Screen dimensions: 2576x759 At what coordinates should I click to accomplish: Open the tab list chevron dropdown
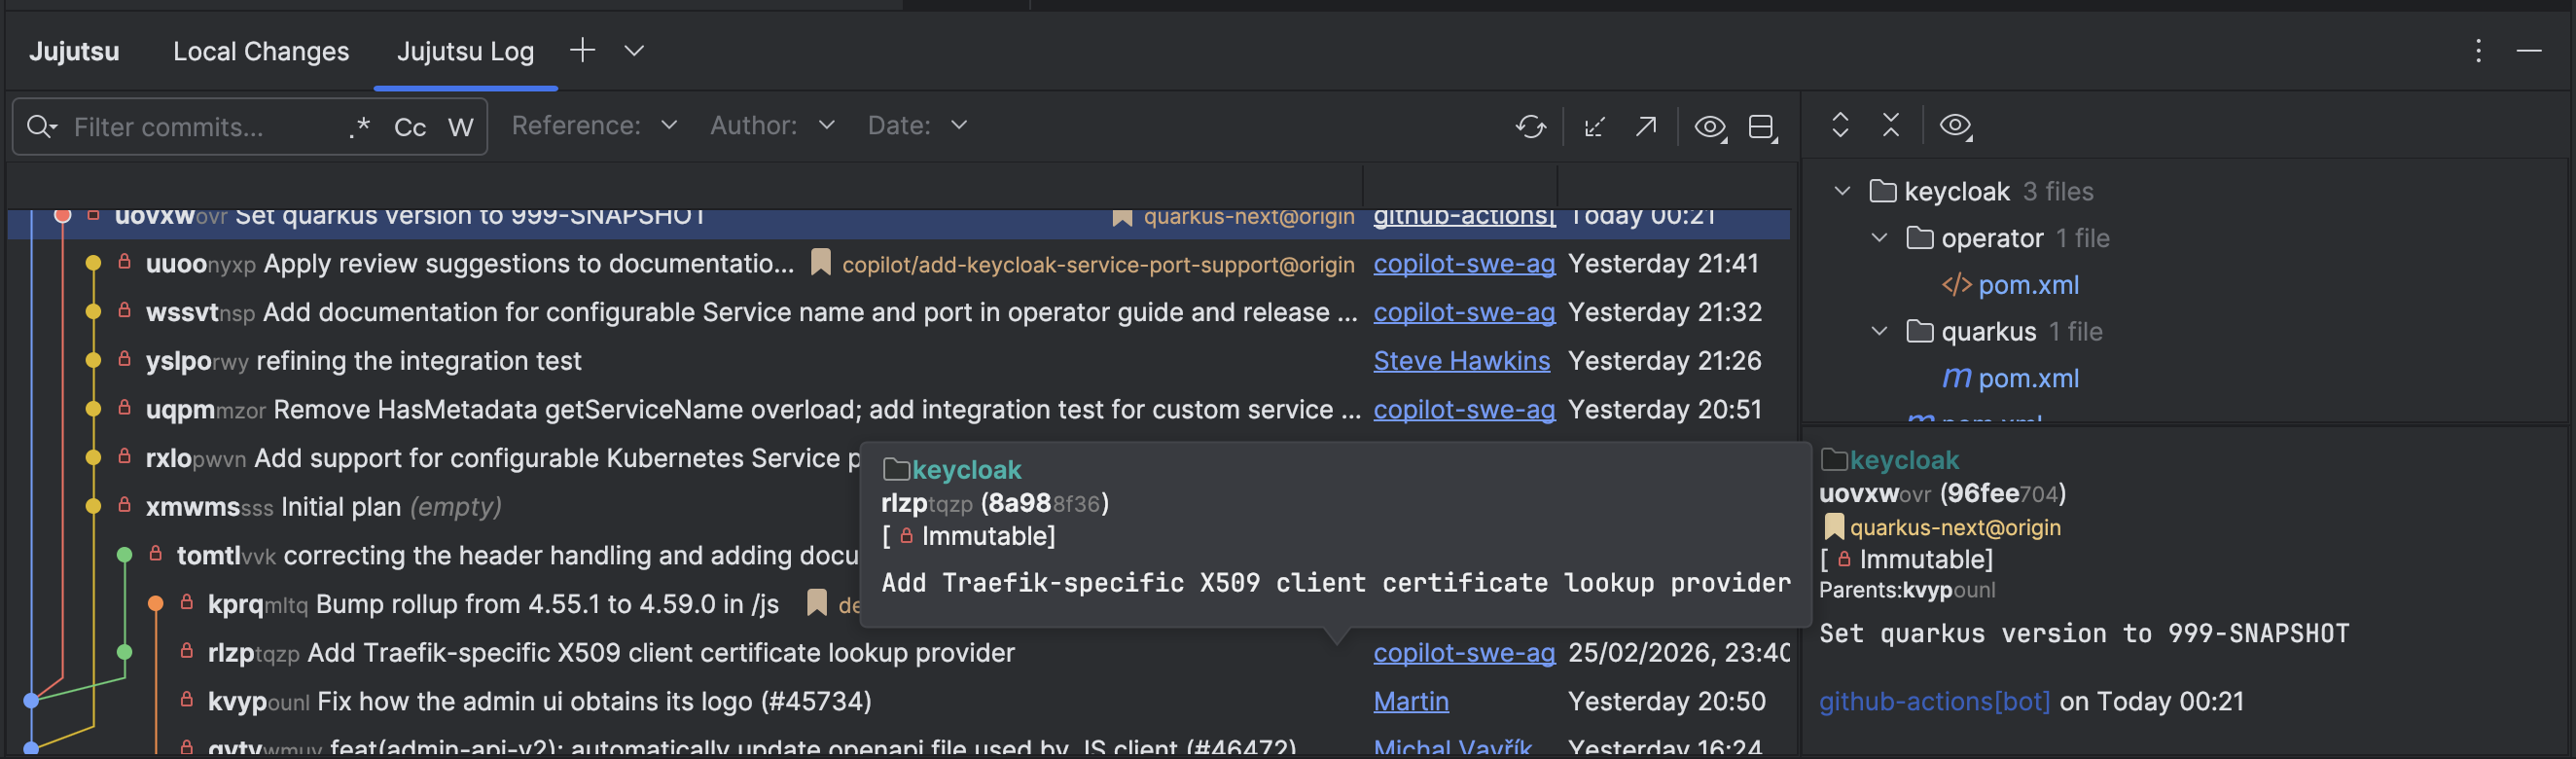pyautogui.click(x=634, y=50)
